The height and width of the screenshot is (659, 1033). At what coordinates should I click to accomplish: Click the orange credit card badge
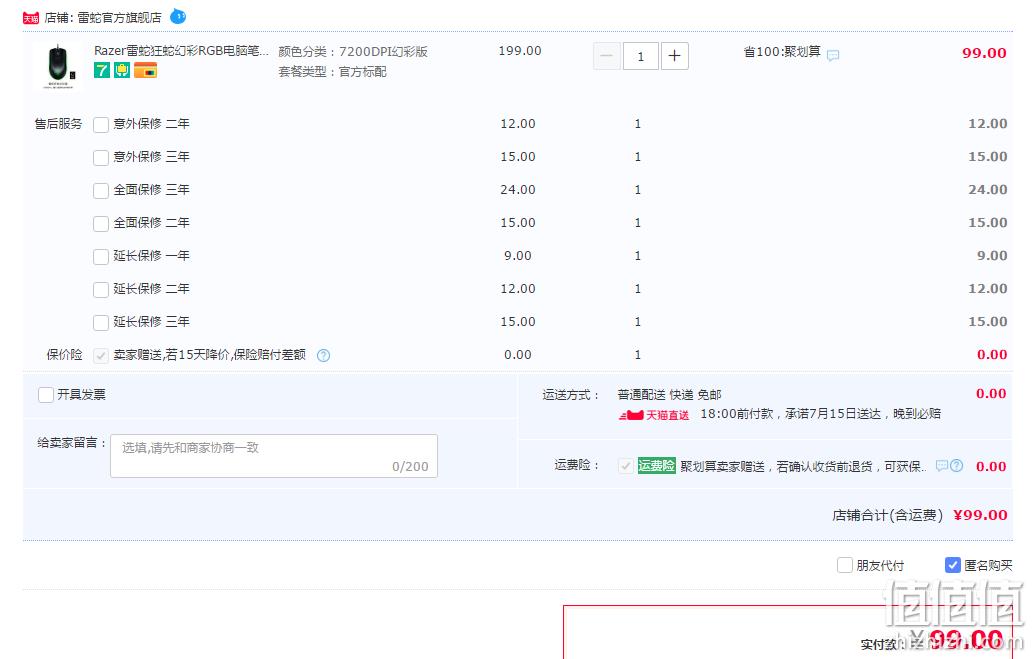click(146, 70)
